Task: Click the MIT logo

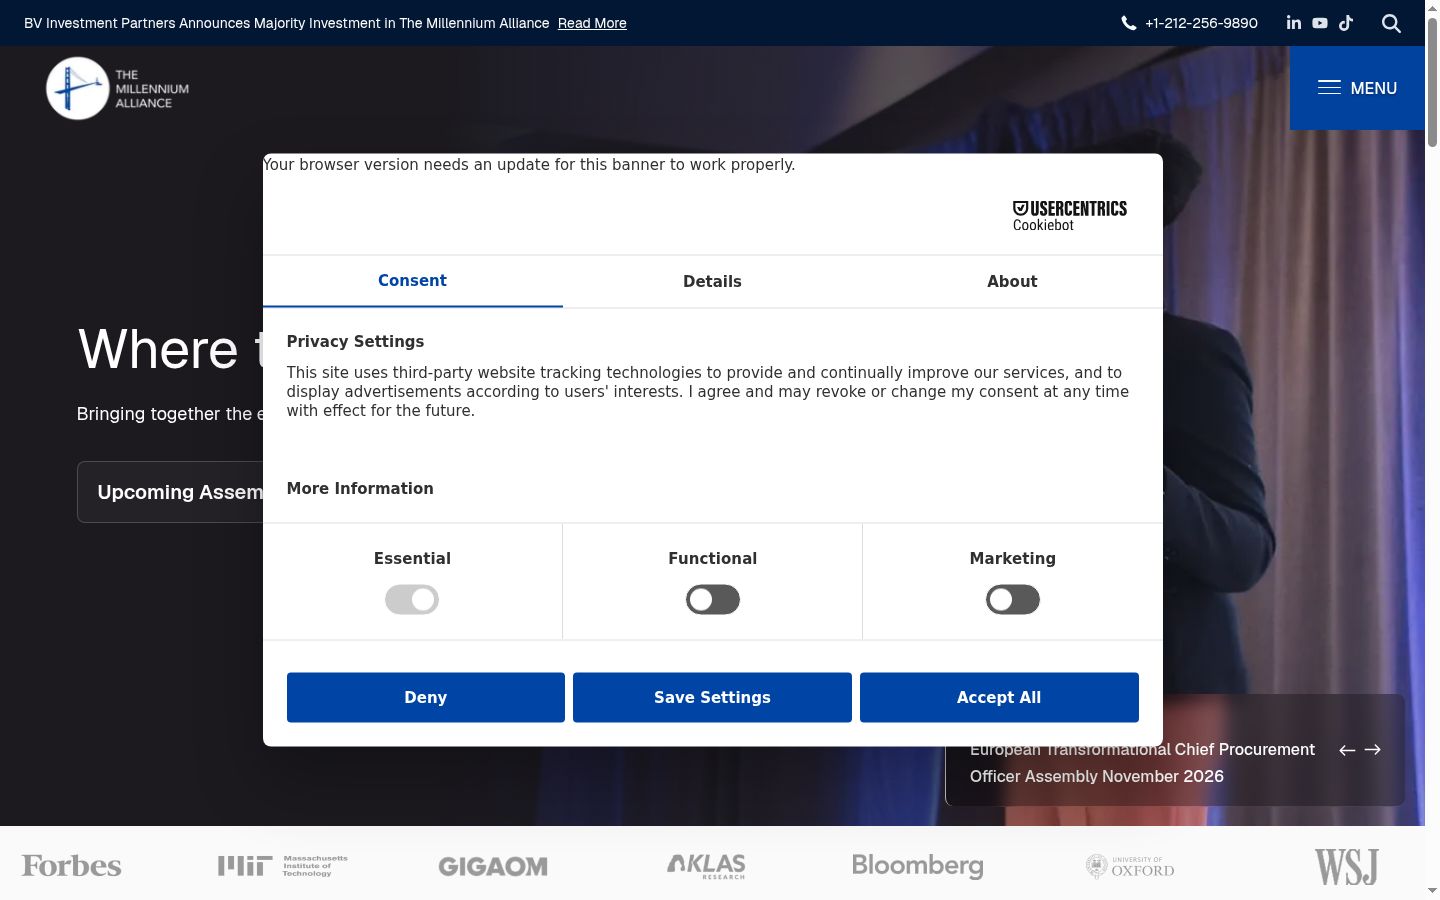Action: (283, 866)
